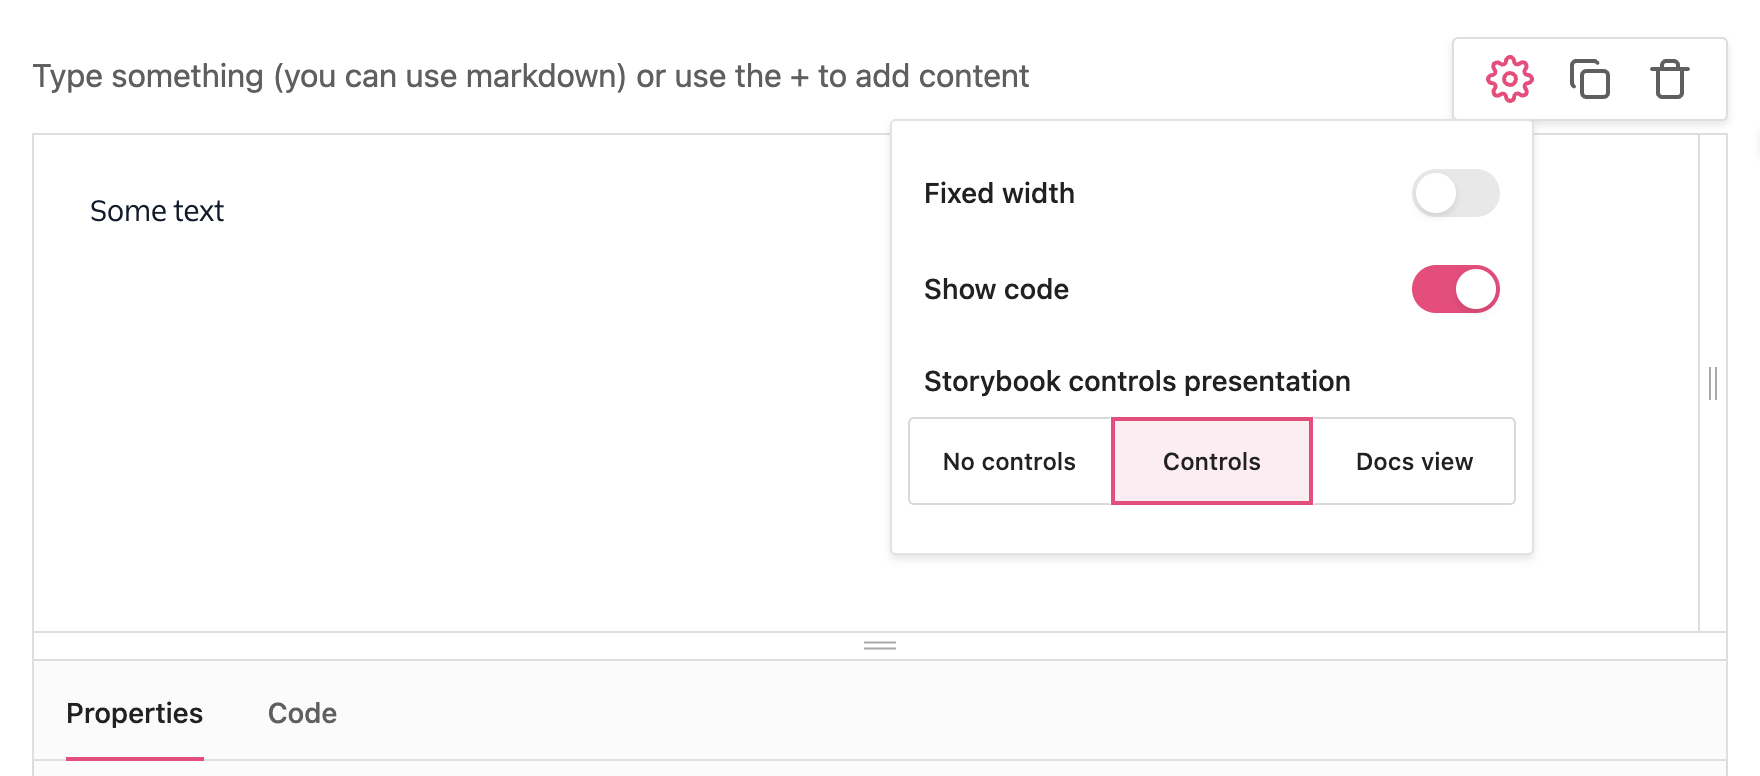
Task: Toggle Fixed width by clicking its label
Action: [999, 193]
